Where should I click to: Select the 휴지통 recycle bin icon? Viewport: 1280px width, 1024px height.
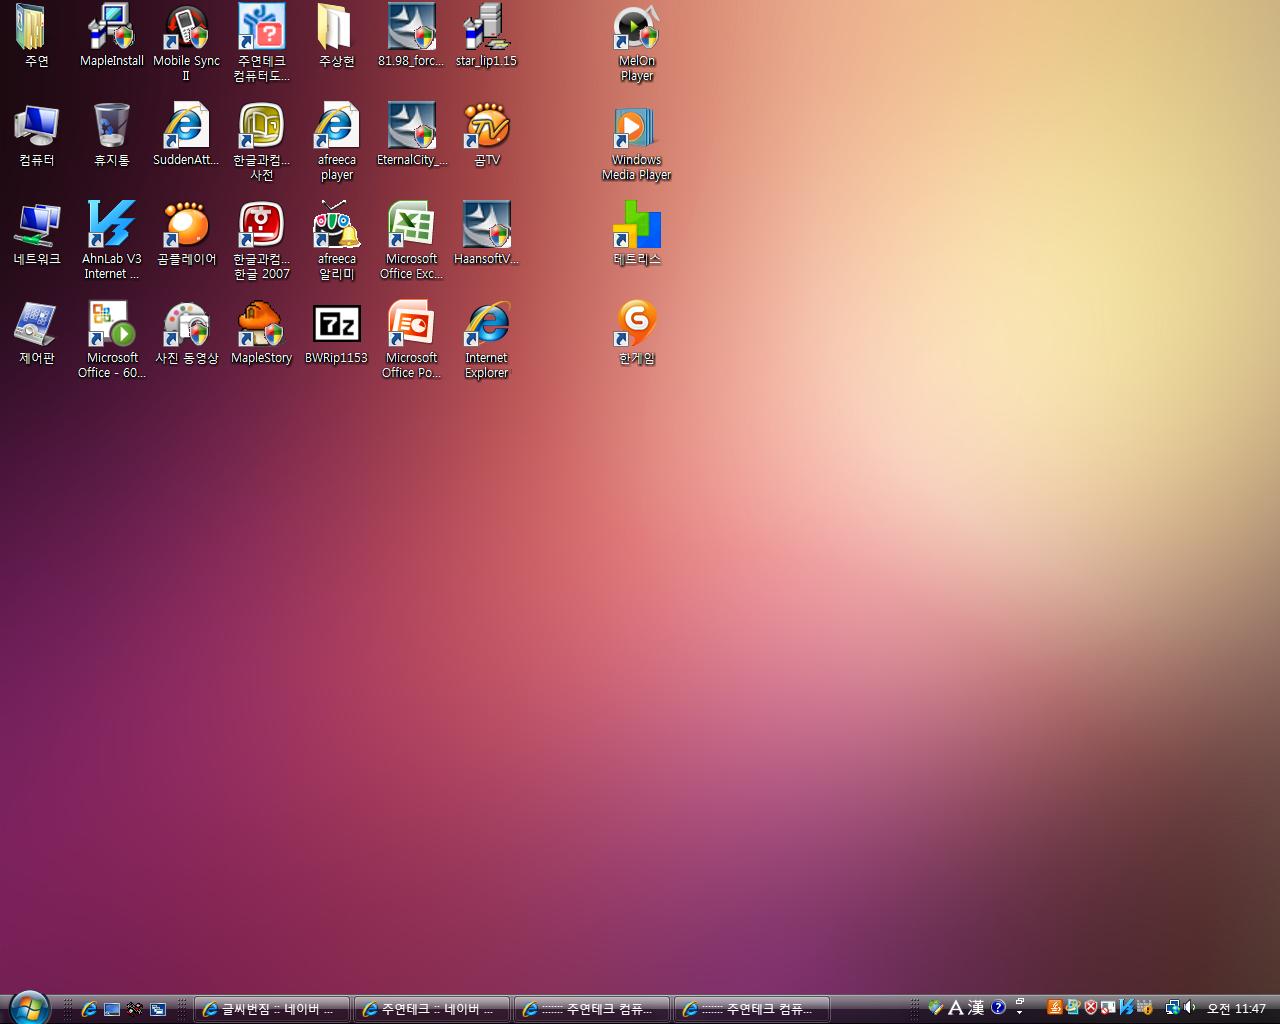pos(111,135)
